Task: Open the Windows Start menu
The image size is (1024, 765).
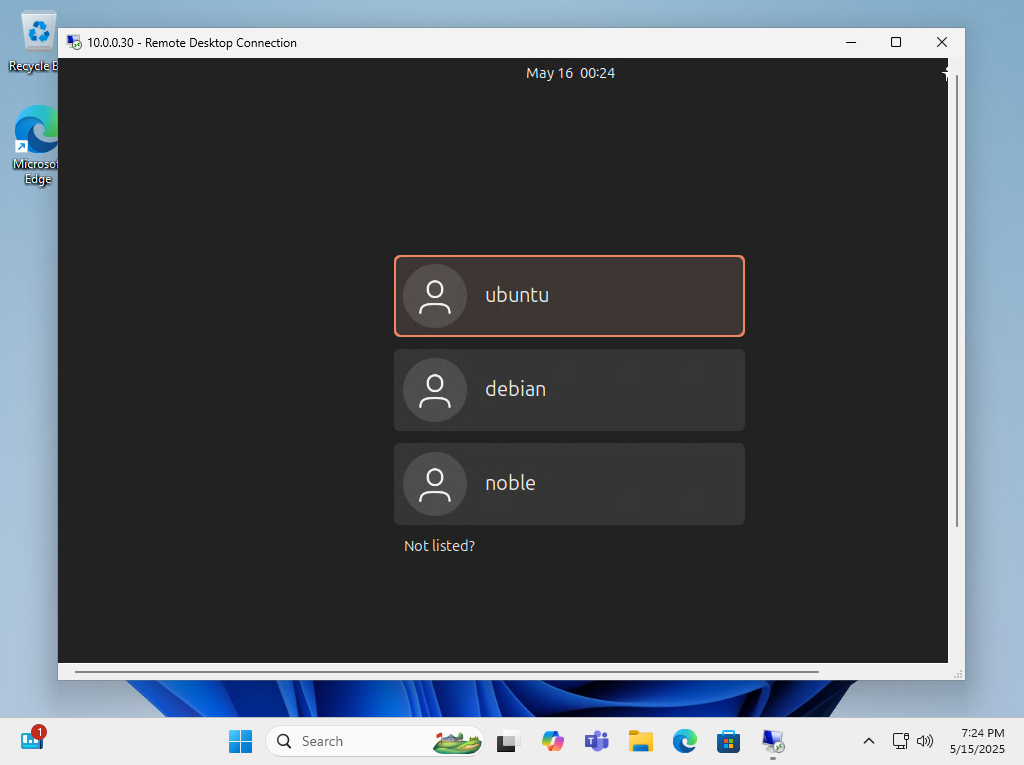Action: coord(240,741)
